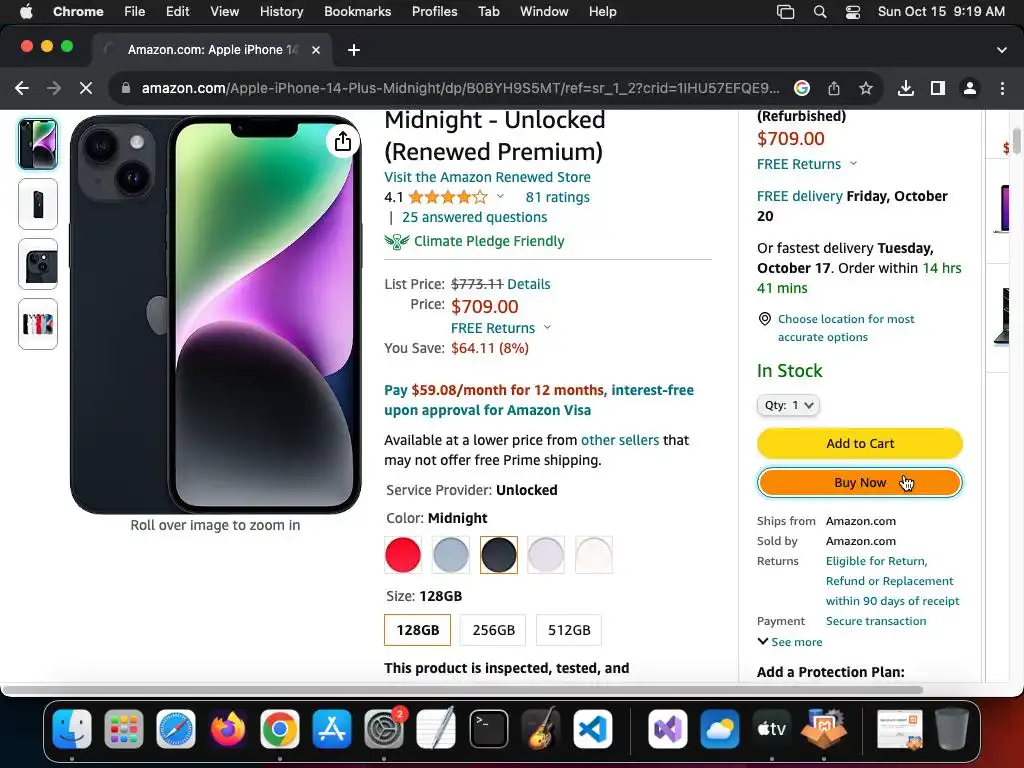The image size is (1024, 768).
Task: Bookmark this page with the star icon
Action: click(866, 88)
